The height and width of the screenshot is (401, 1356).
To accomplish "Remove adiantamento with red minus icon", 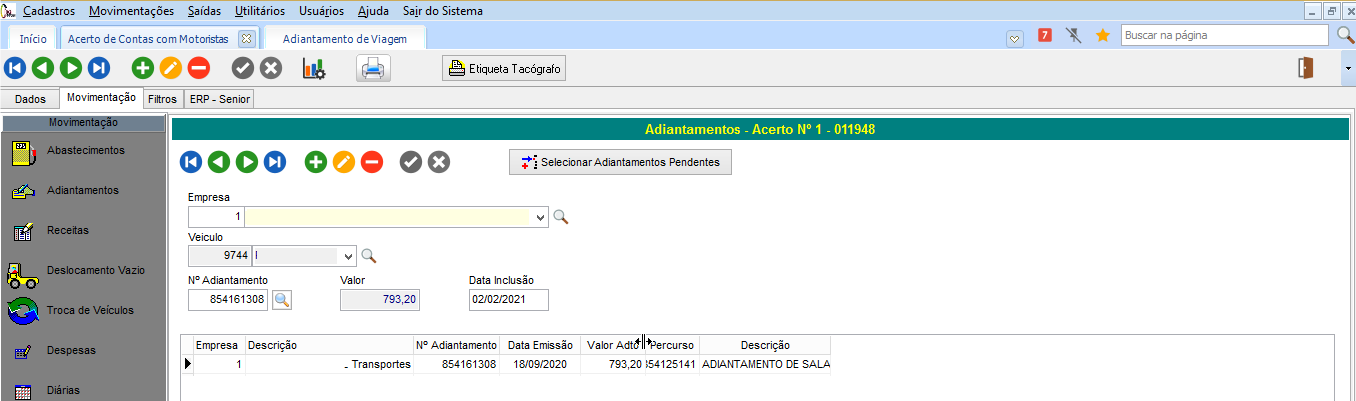I will (x=372, y=162).
